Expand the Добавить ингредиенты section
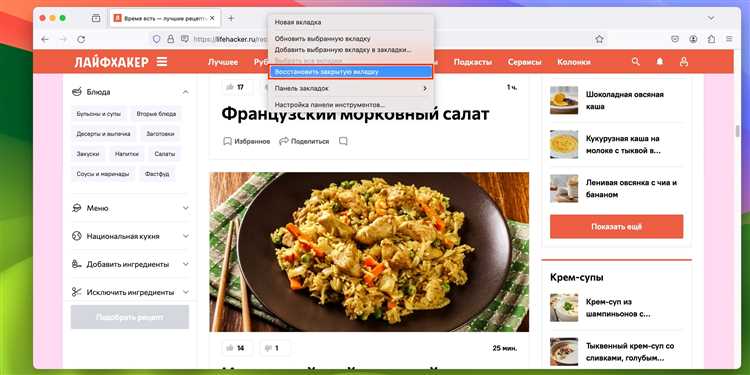This screenshot has height=375, width=750. coord(186,264)
